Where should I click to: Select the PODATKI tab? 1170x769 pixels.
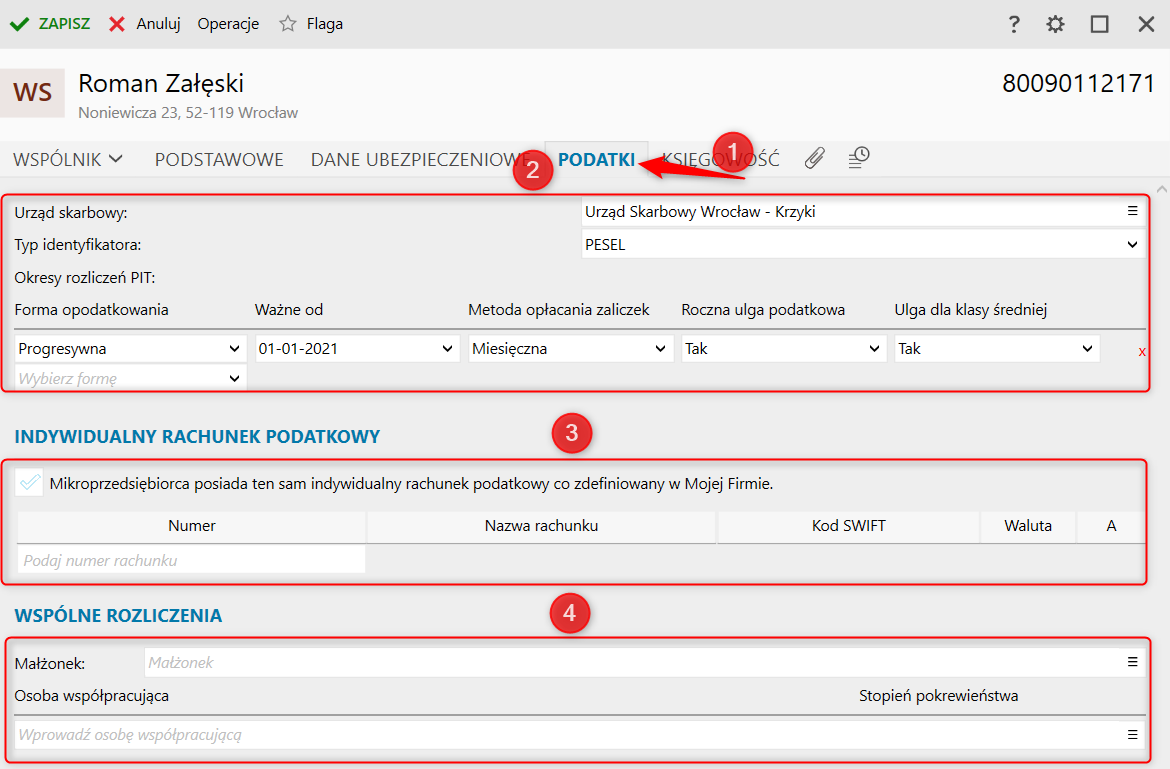(596, 159)
